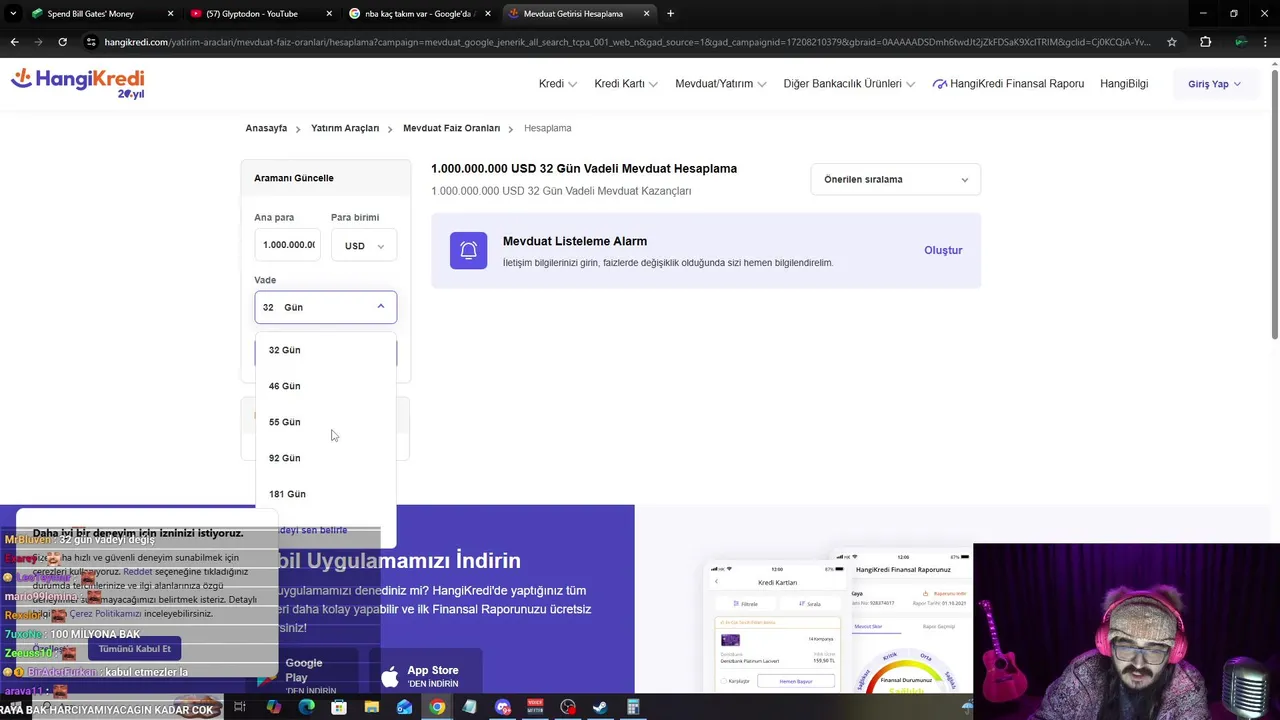Click the Chrome icon in taskbar
Screen dimensions: 1280x720
pos(437,707)
